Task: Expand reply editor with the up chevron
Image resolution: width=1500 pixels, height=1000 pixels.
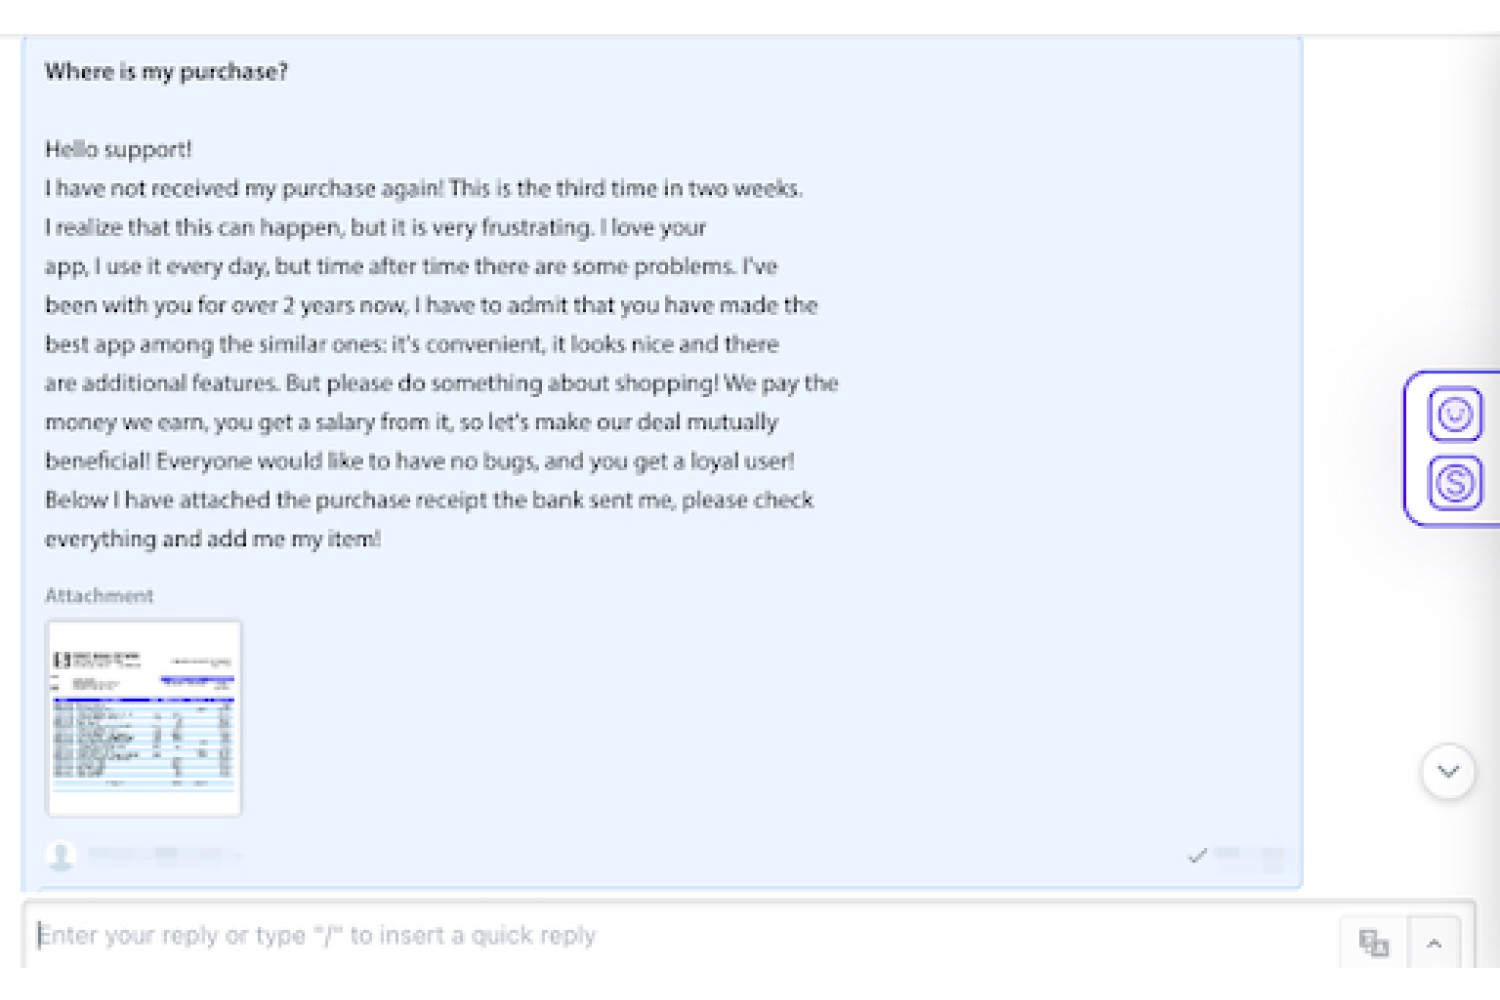Action: click(1434, 943)
